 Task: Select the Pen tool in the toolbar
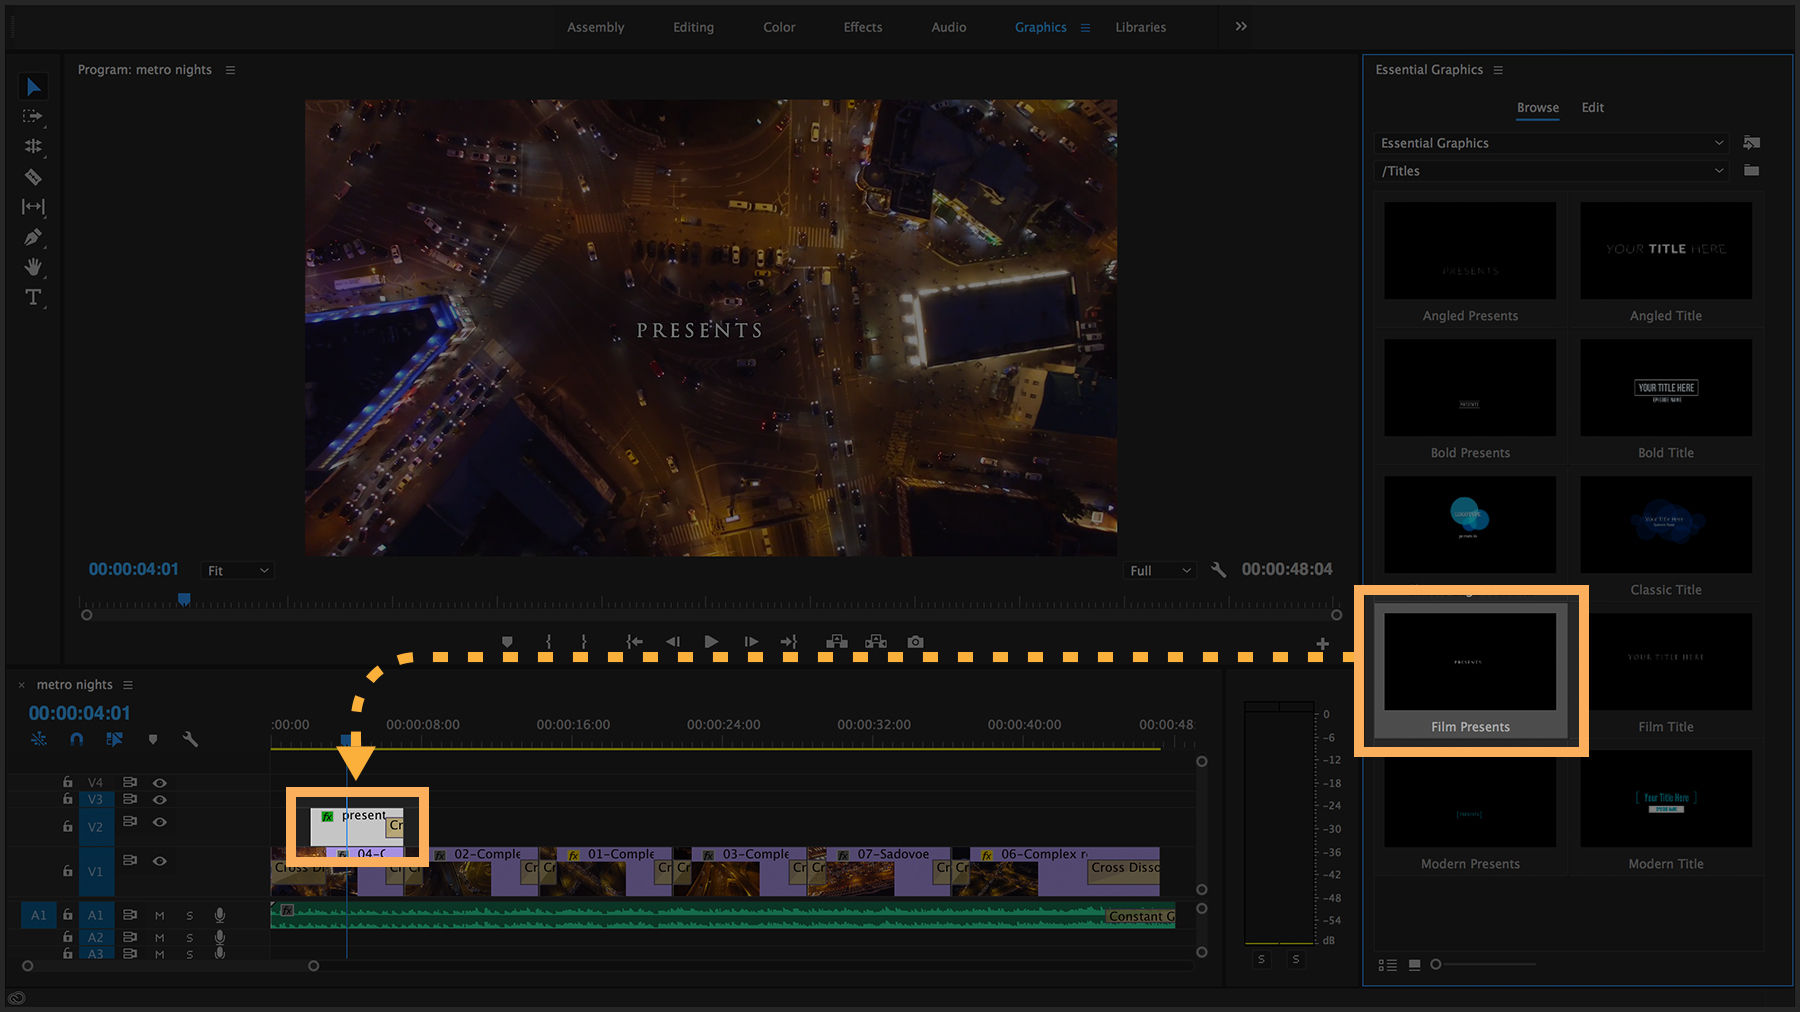pos(33,237)
